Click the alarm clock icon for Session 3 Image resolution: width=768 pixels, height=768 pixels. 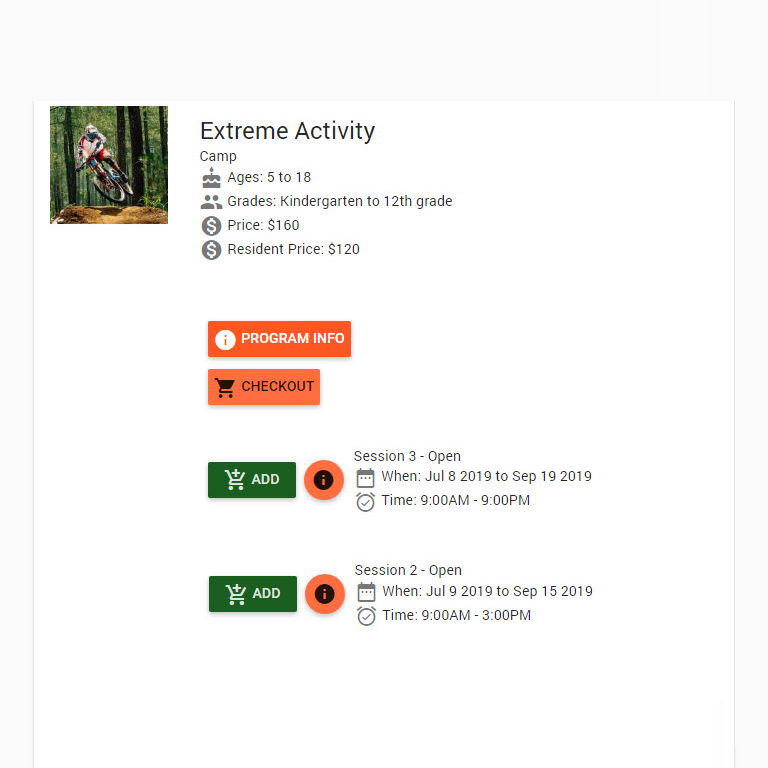click(365, 502)
